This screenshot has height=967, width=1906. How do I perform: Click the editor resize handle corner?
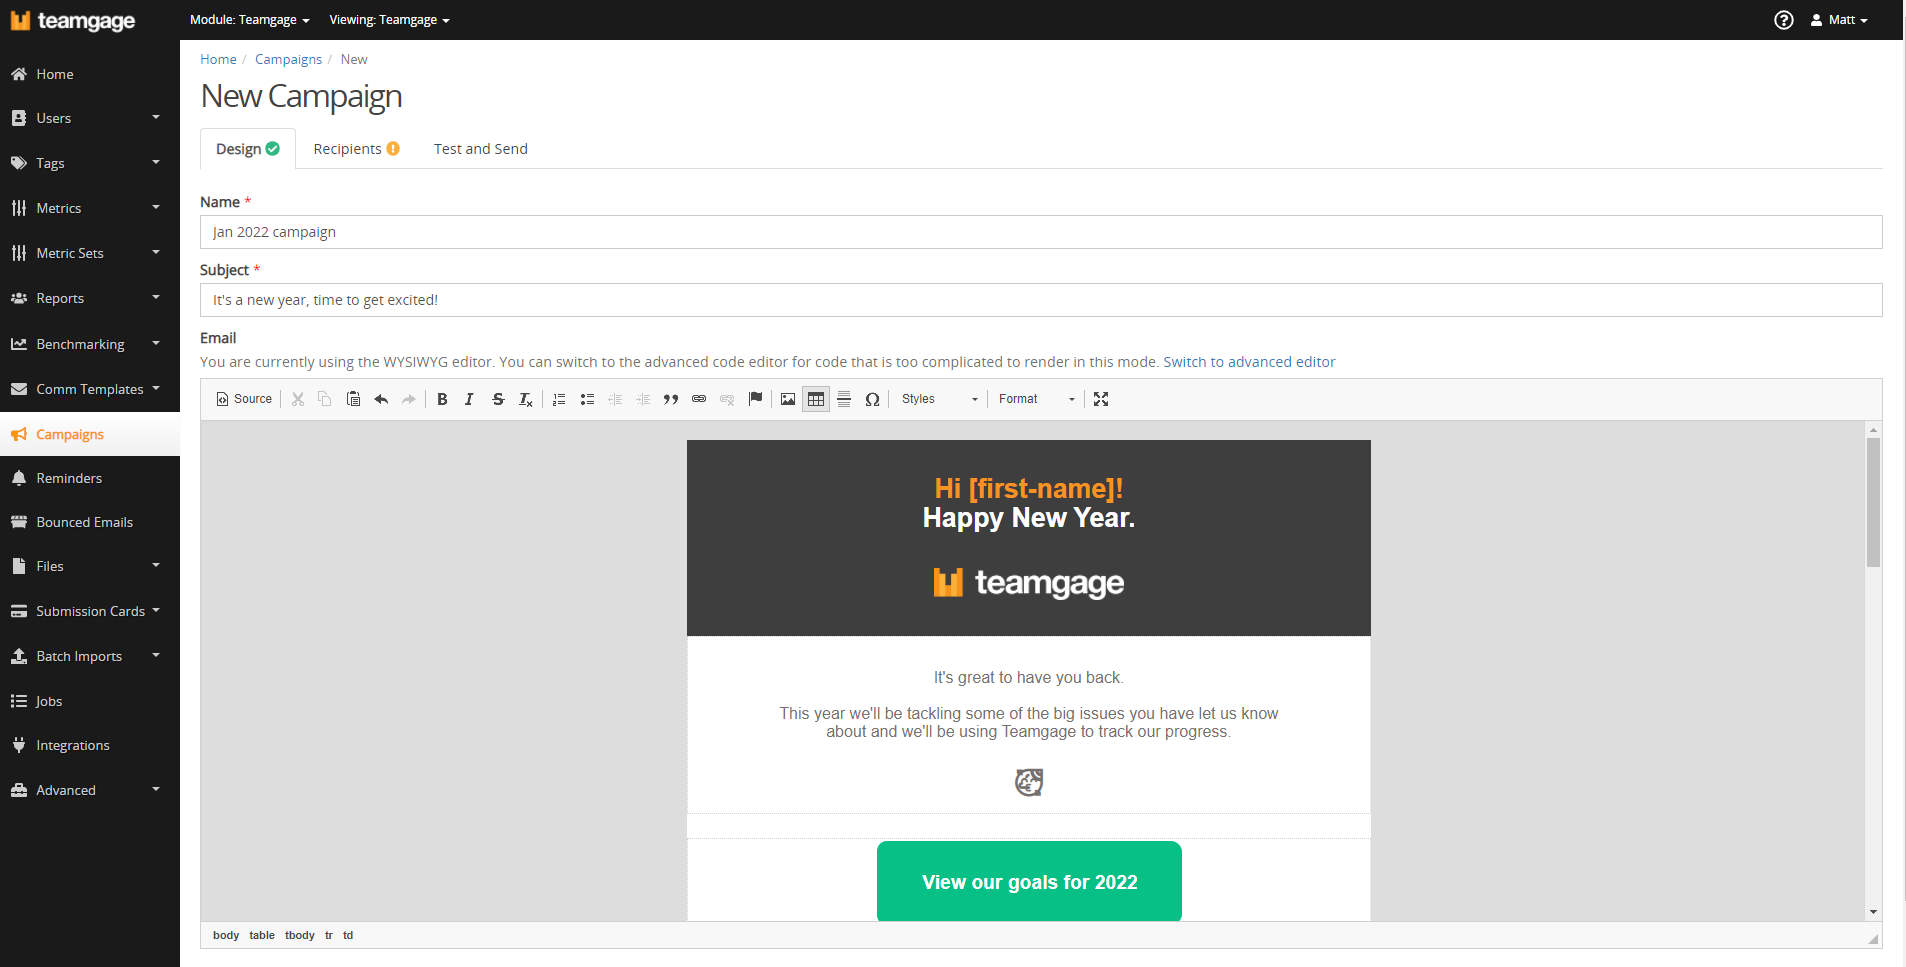point(1873,938)
